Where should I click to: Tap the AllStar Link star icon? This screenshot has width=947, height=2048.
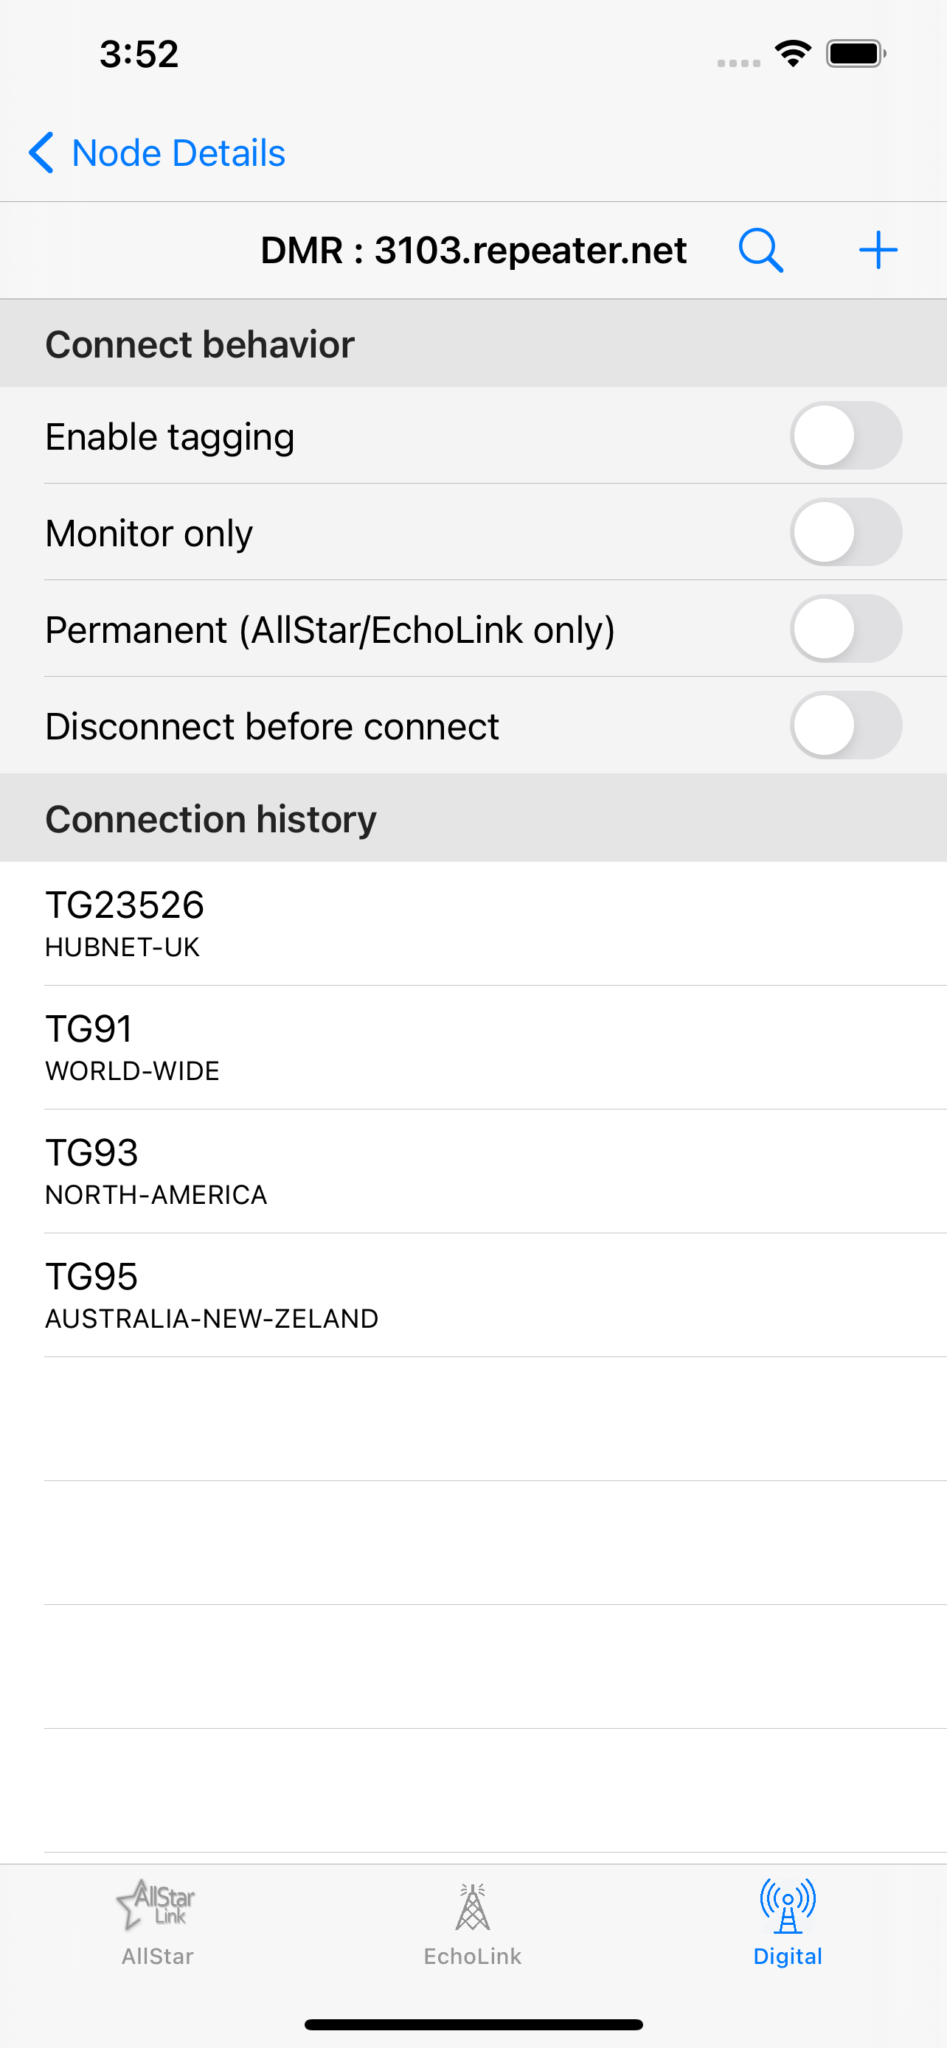click(156, 1903)
